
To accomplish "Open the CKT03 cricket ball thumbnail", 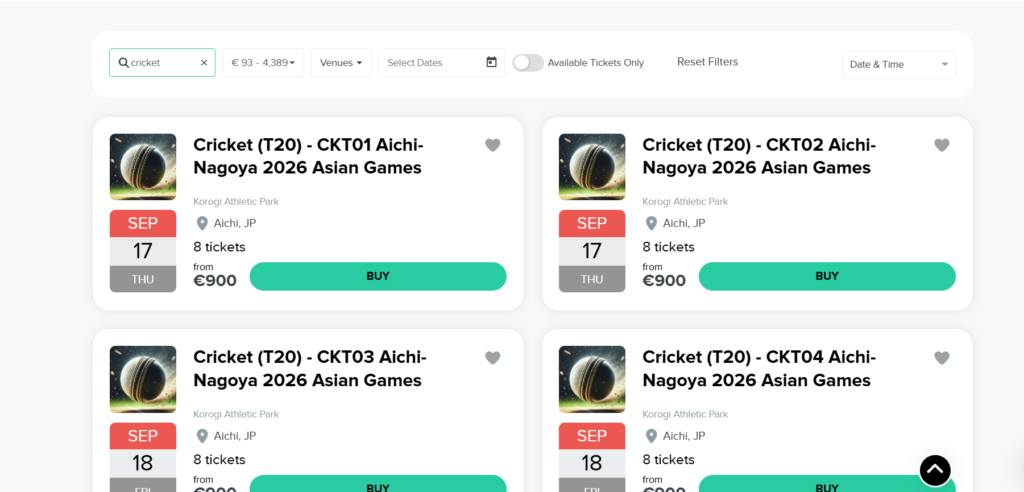I will pyautogui.click(x=143, y=379).
